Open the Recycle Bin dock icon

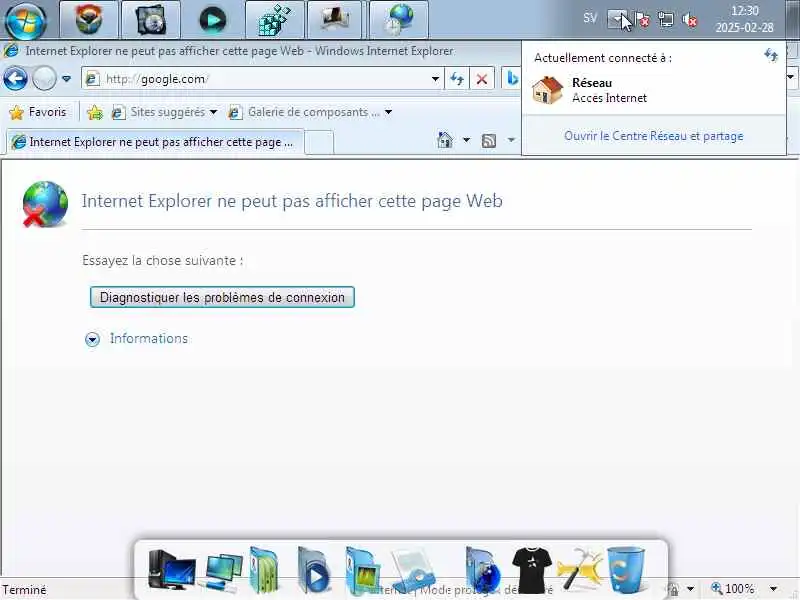627,569
